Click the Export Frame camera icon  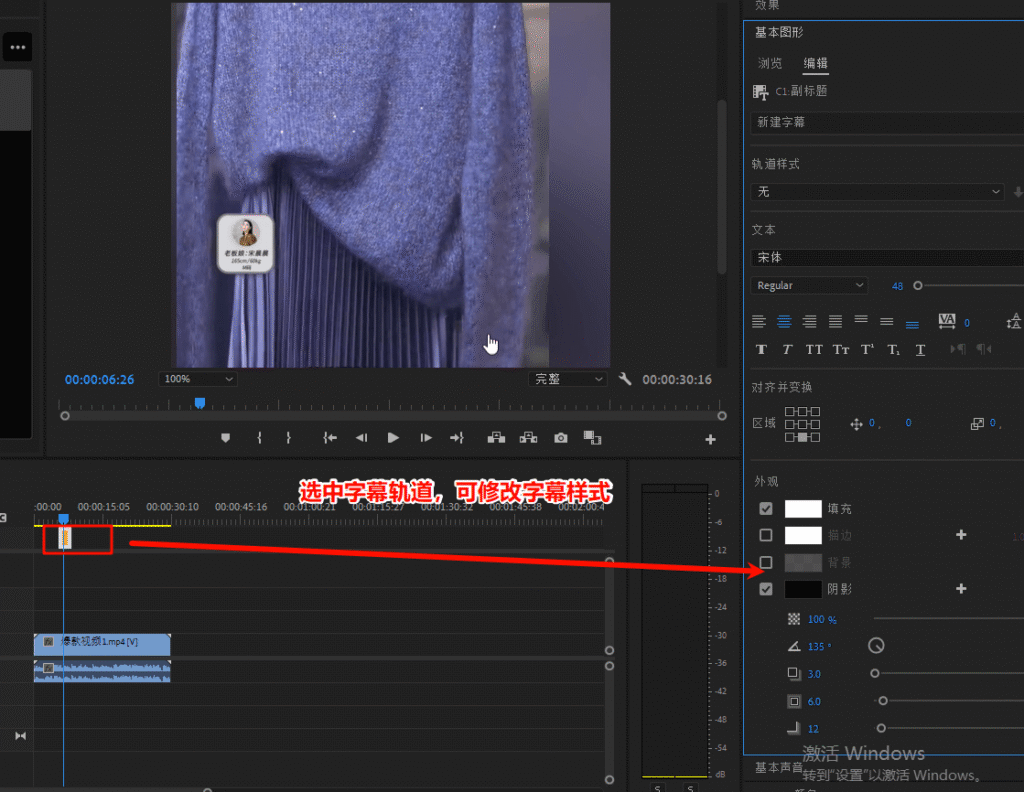pyautogui.click(x=561, y=438)
